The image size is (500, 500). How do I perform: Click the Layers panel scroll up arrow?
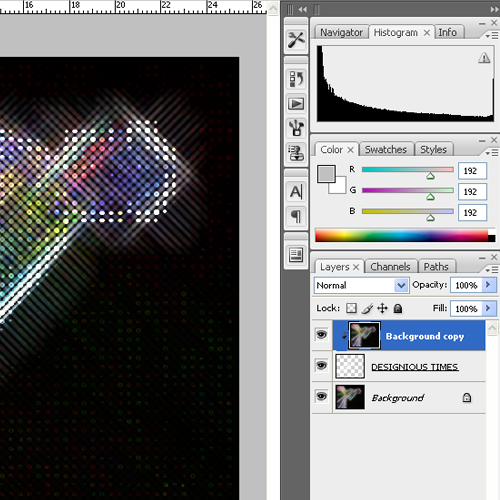tap(492, 328)
